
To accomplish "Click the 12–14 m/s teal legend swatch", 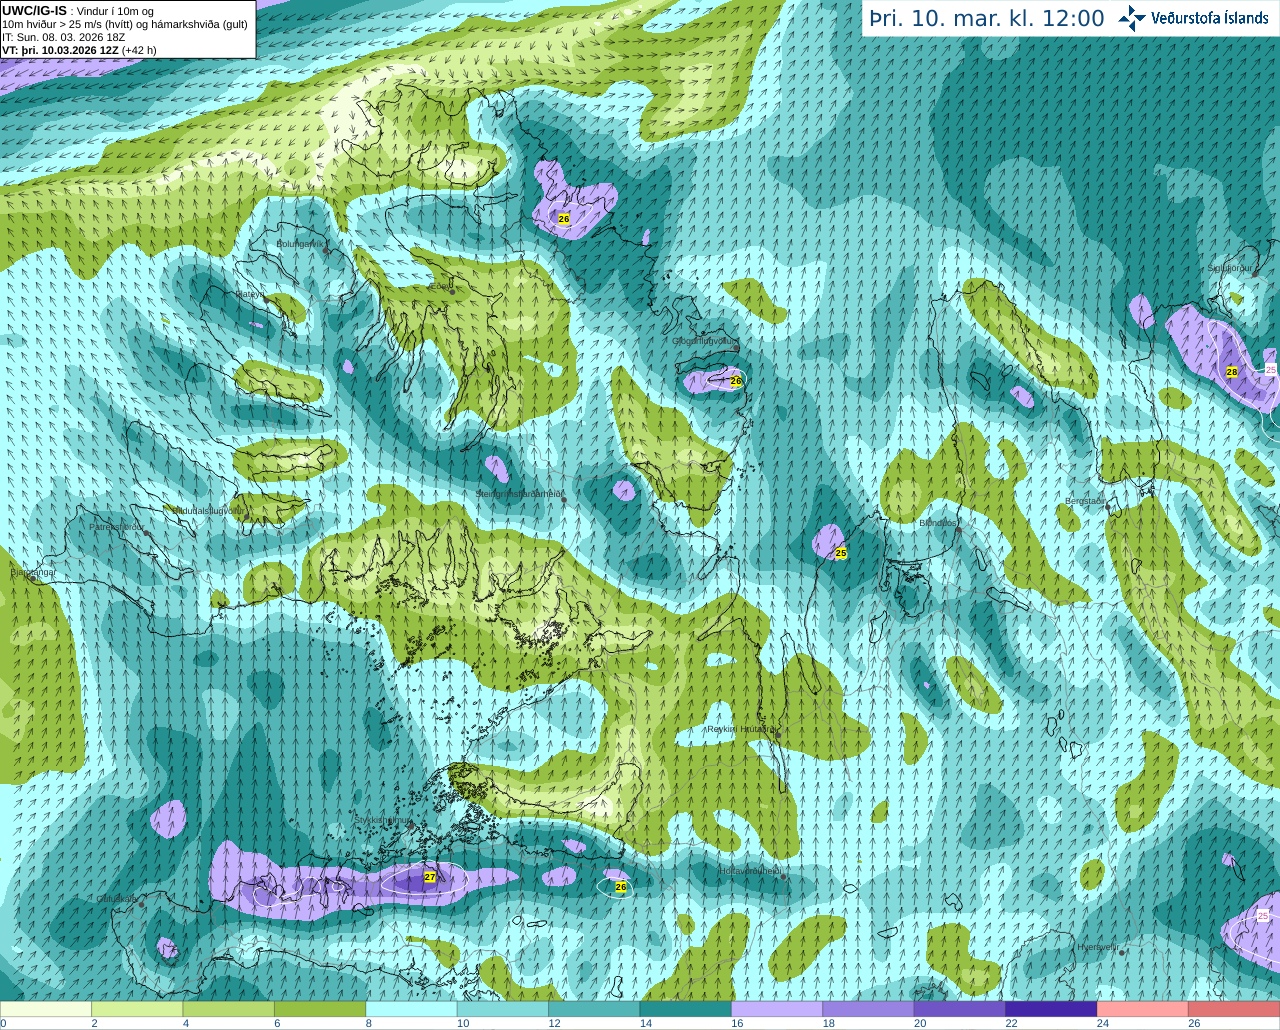I will 594,1009.
